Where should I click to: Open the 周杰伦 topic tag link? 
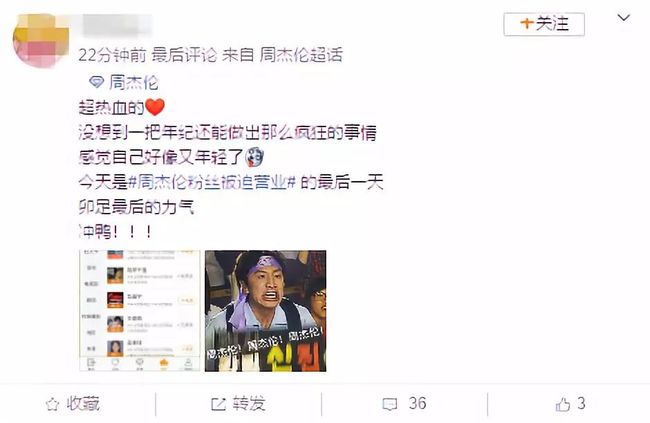[x=133, y=82]
